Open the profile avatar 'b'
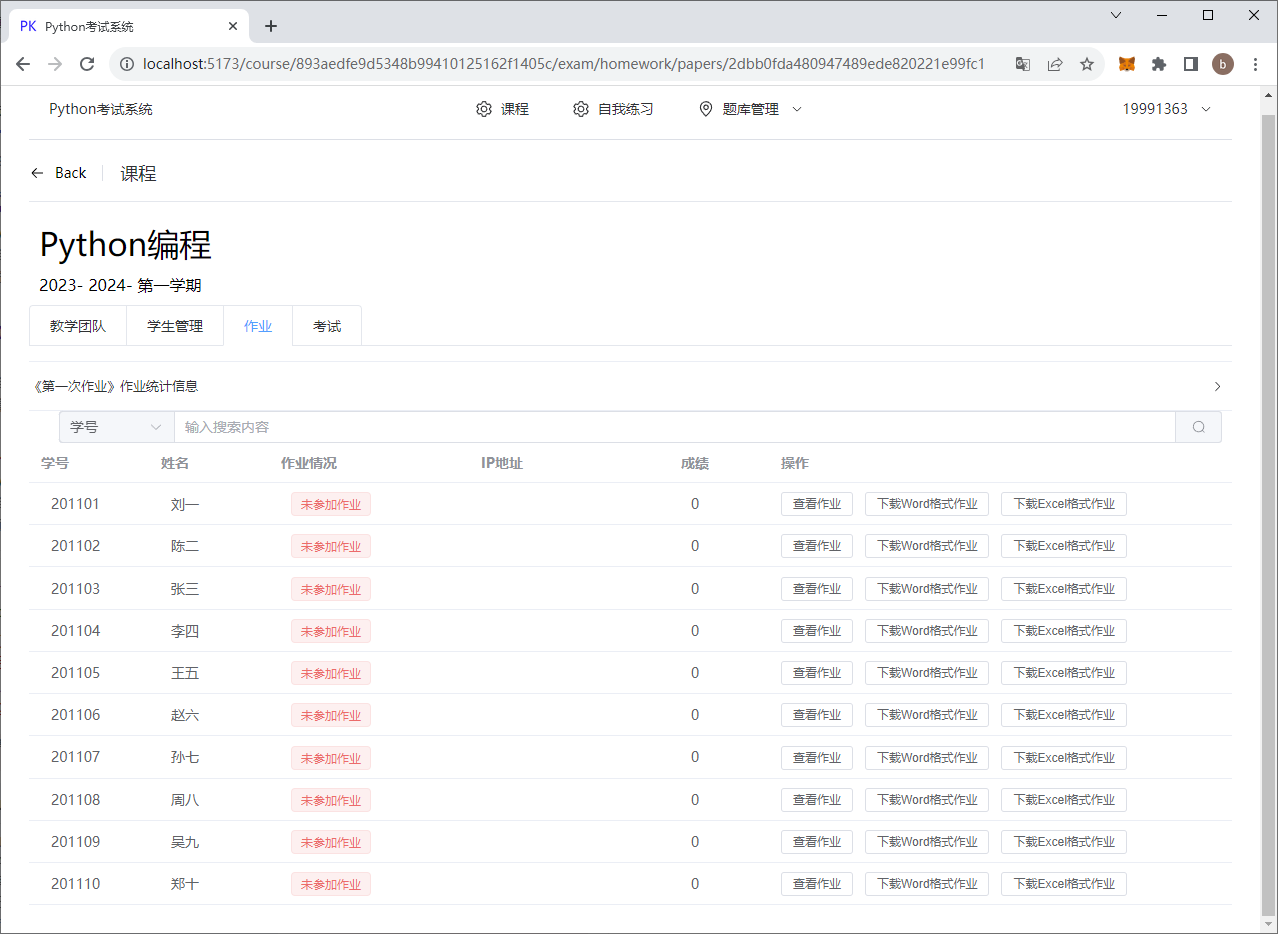The height and width of the screenshot is (934, 1278). pyautogui.click(x=1222, y=64)
